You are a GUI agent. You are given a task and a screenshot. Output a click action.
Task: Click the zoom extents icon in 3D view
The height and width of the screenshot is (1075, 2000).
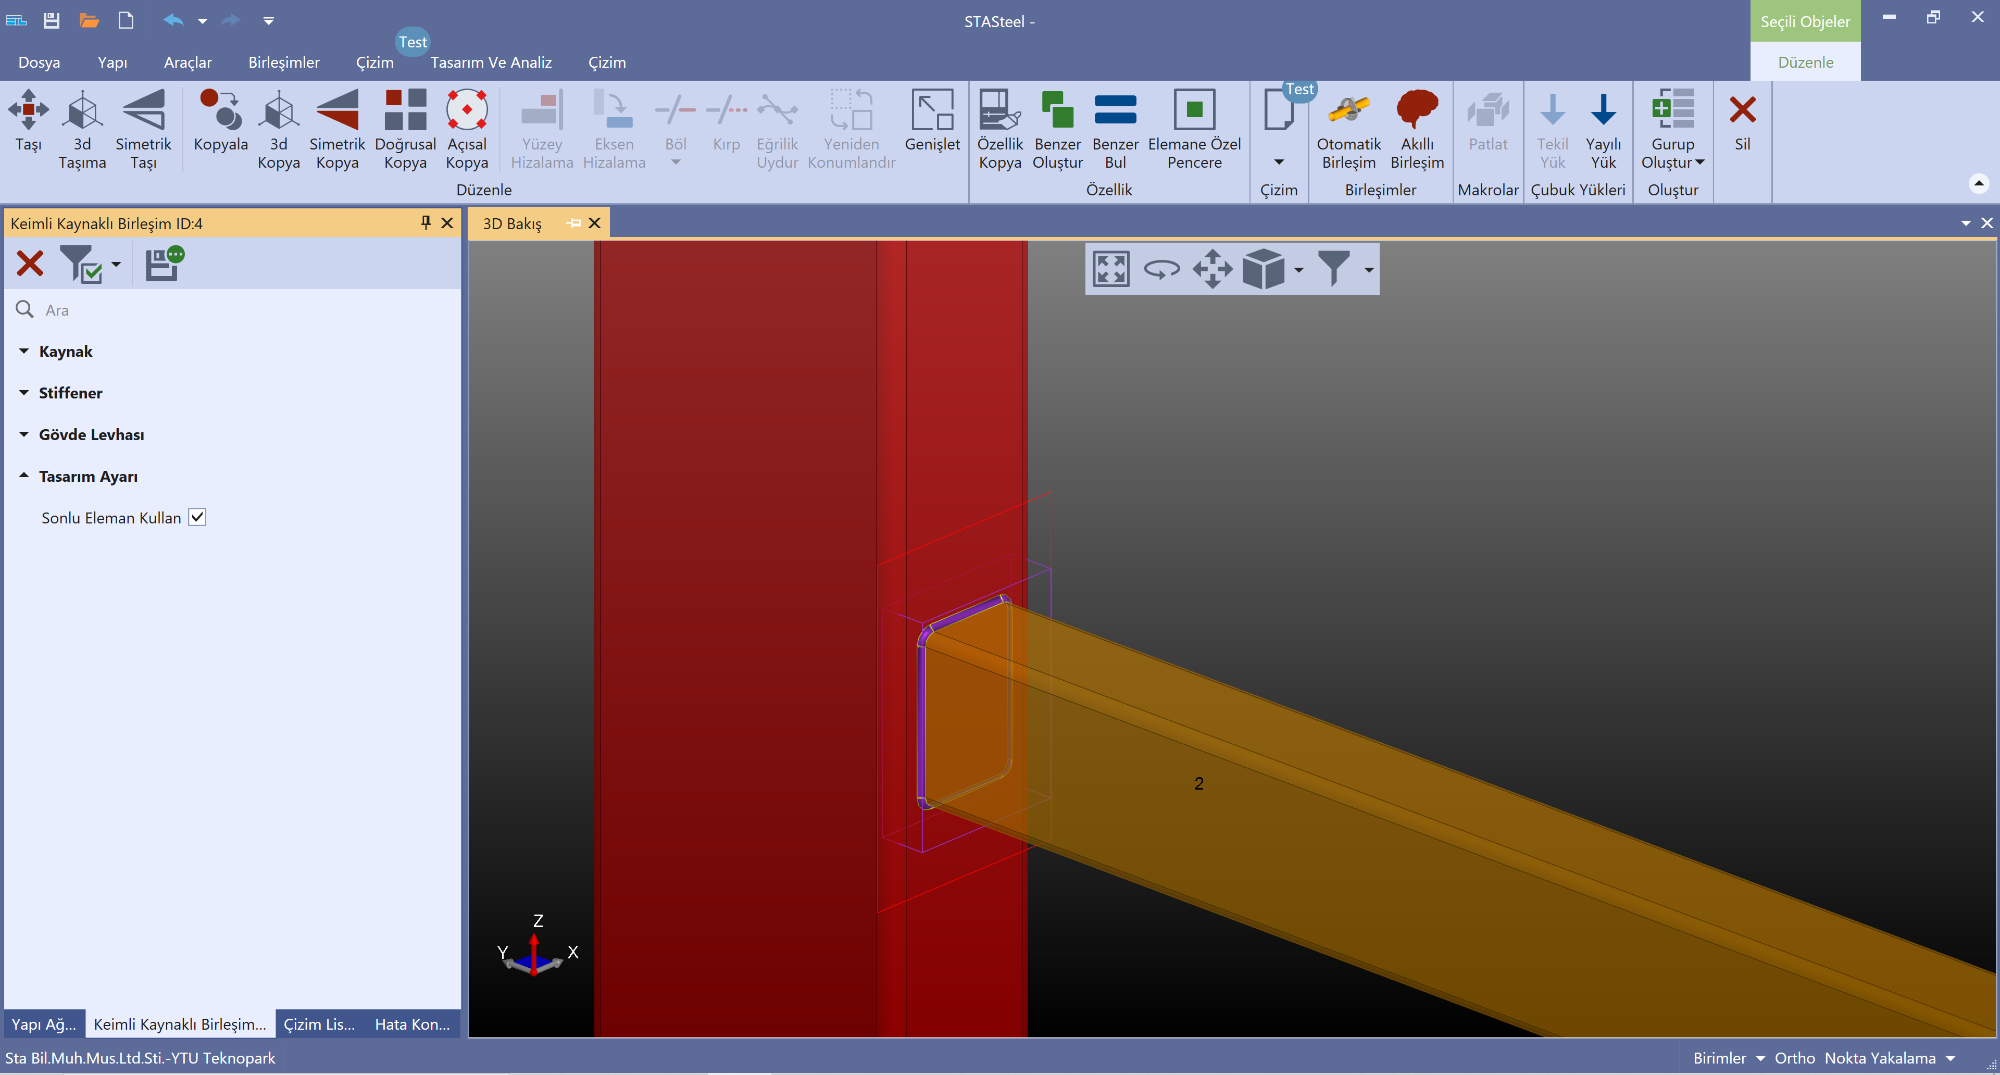1111,269
